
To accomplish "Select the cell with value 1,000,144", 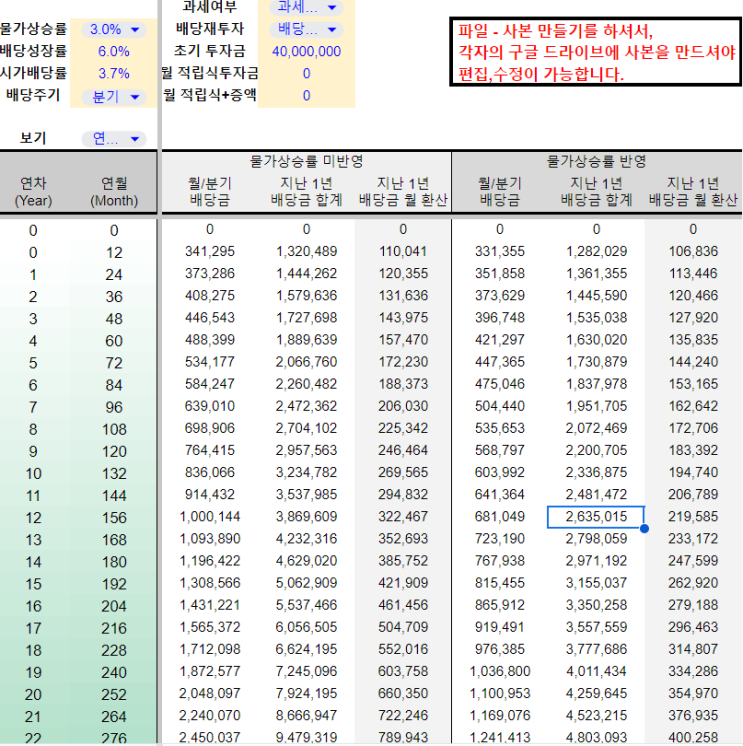I will click(210, 517).
